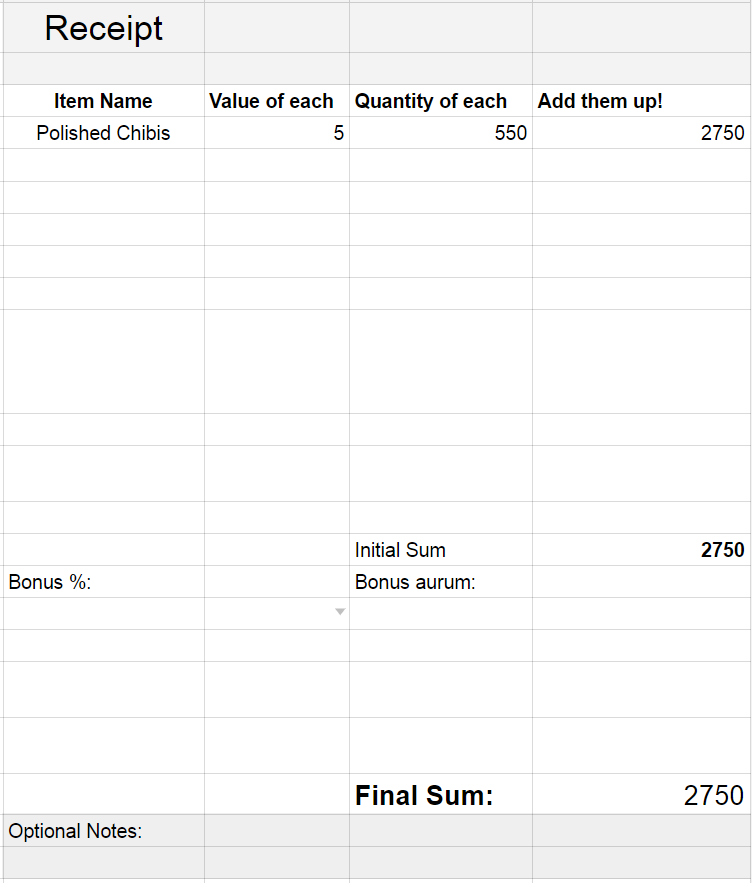Select the row total cell showing 2750
752x883 pixels.
642,133
